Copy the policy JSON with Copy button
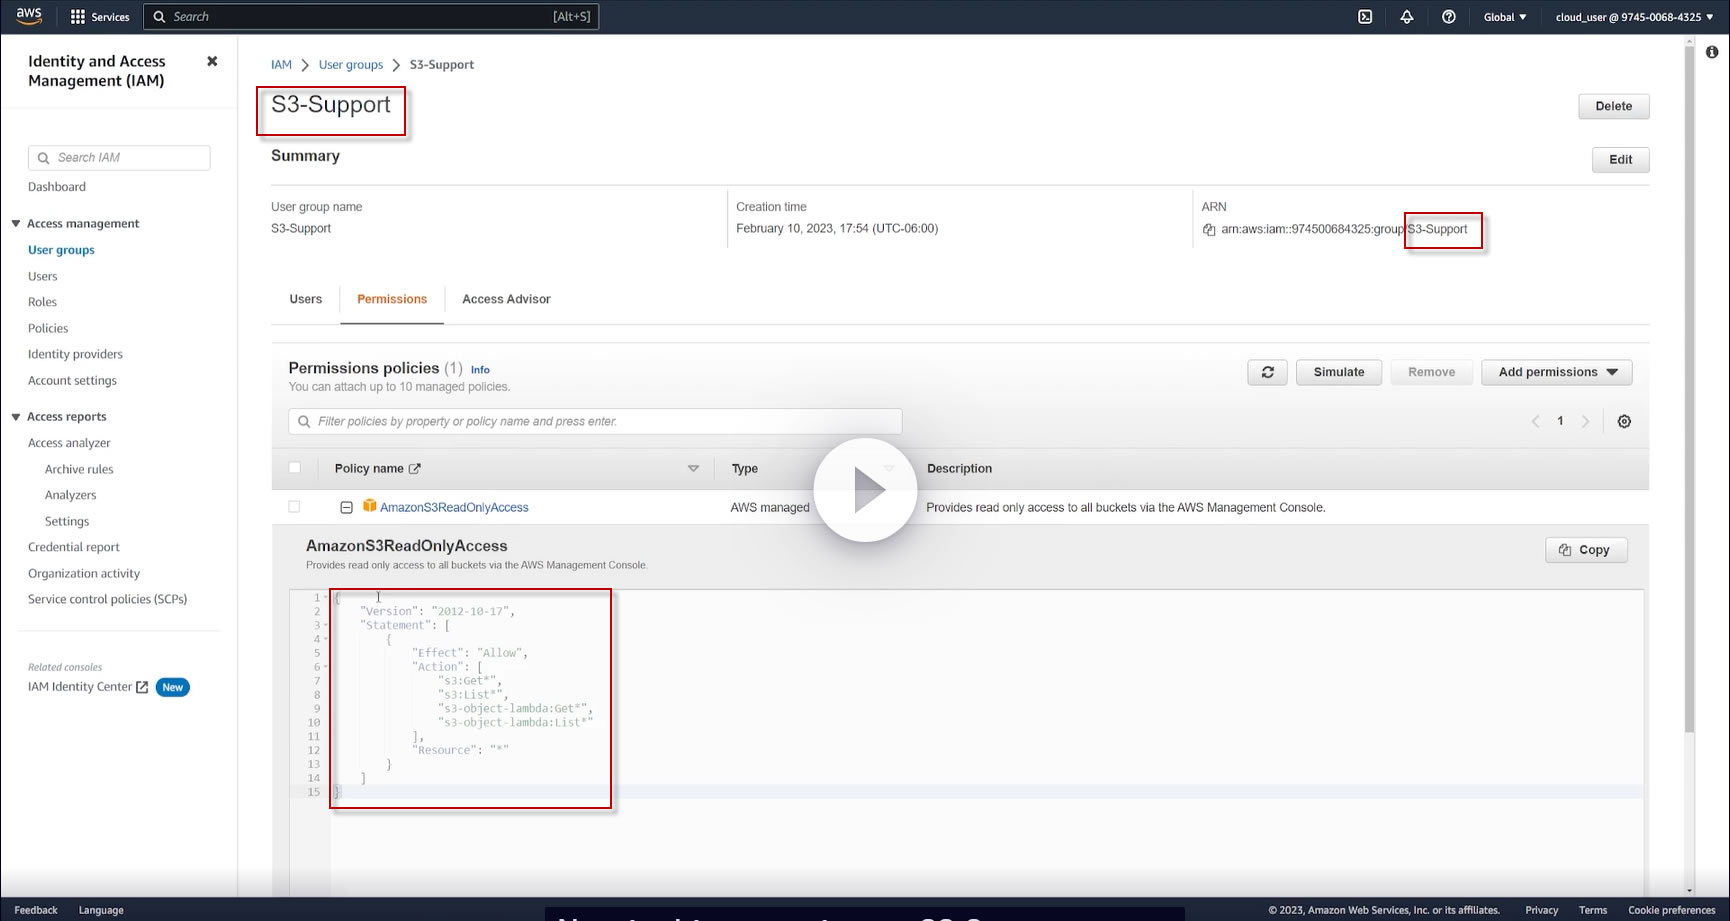The width and height of the screenshot is (1730, 921). click(1586, 550)
